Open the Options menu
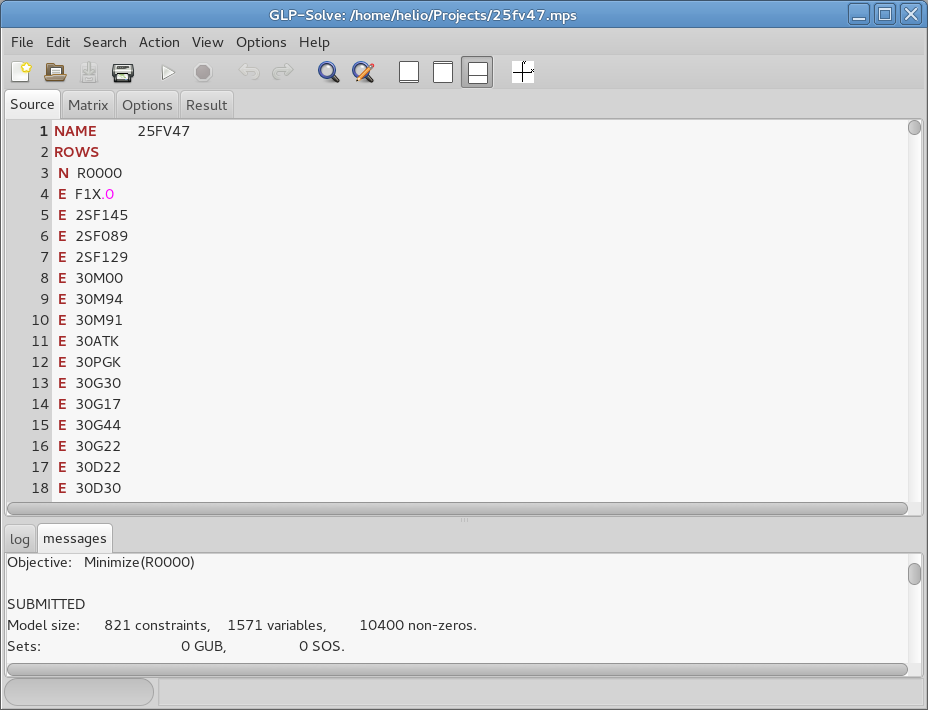The height and width of the screenshot is (710, 928). (x=261, y=43)
